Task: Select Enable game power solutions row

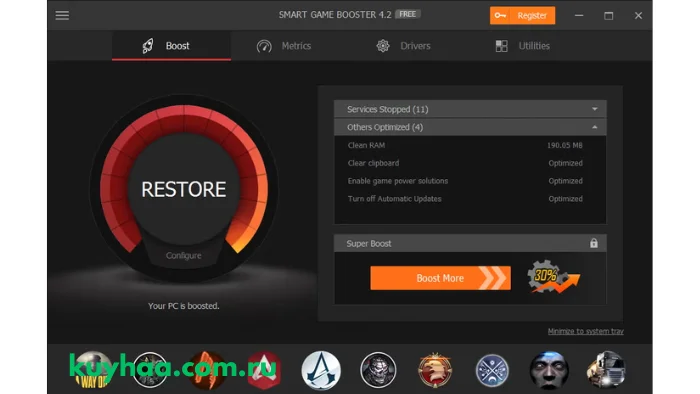Action: pyautogui.click(x=470, y=181)
